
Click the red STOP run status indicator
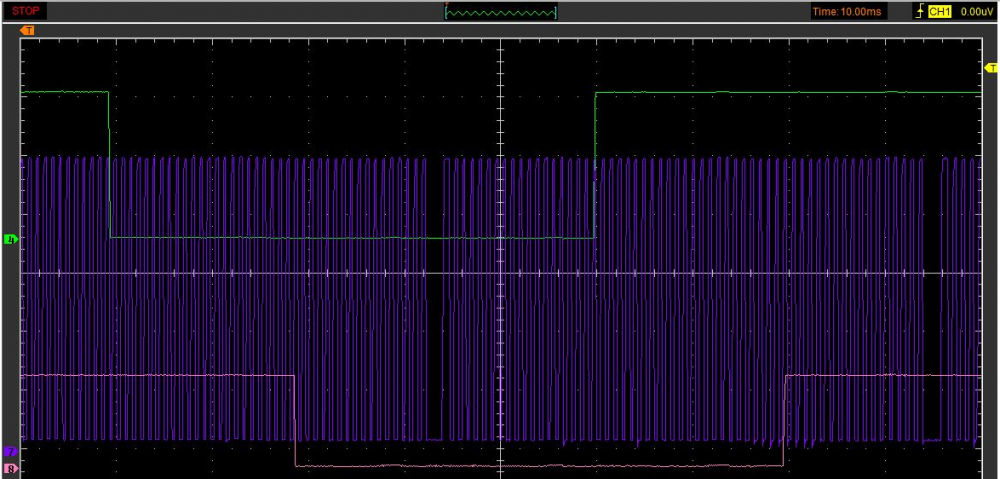point(28,11)
